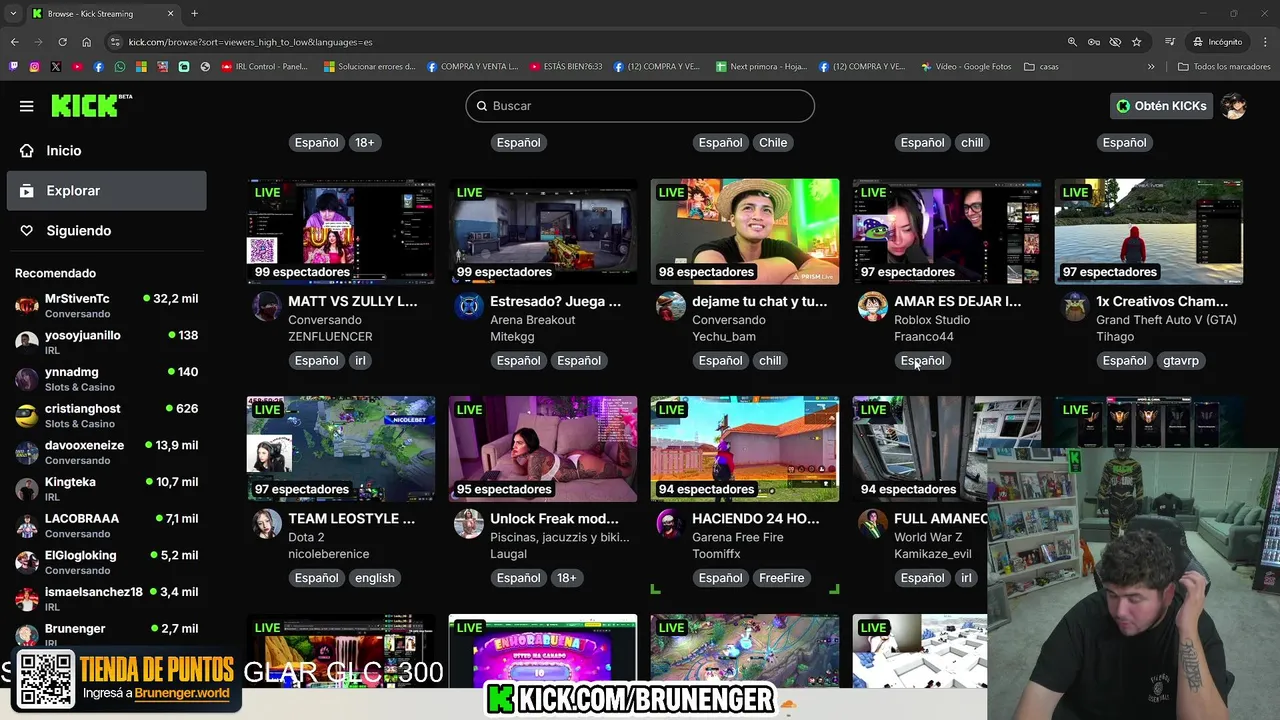Bookmark this page with the star icon

click(1137, 42)
